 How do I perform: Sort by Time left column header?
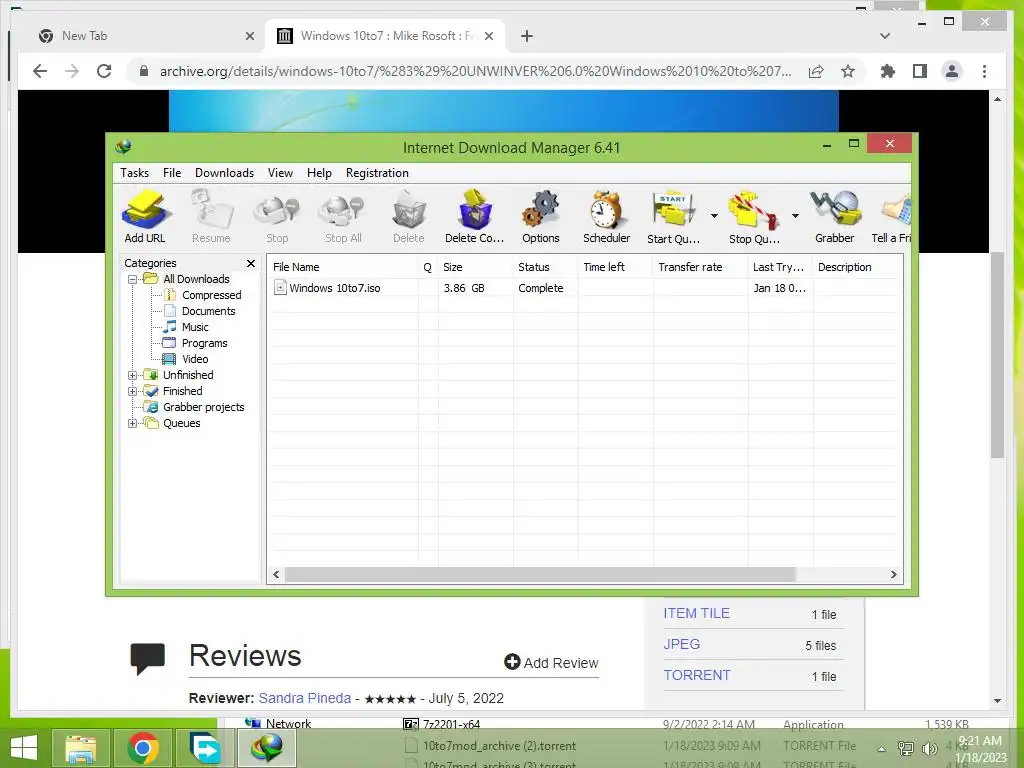pos(615,267)
